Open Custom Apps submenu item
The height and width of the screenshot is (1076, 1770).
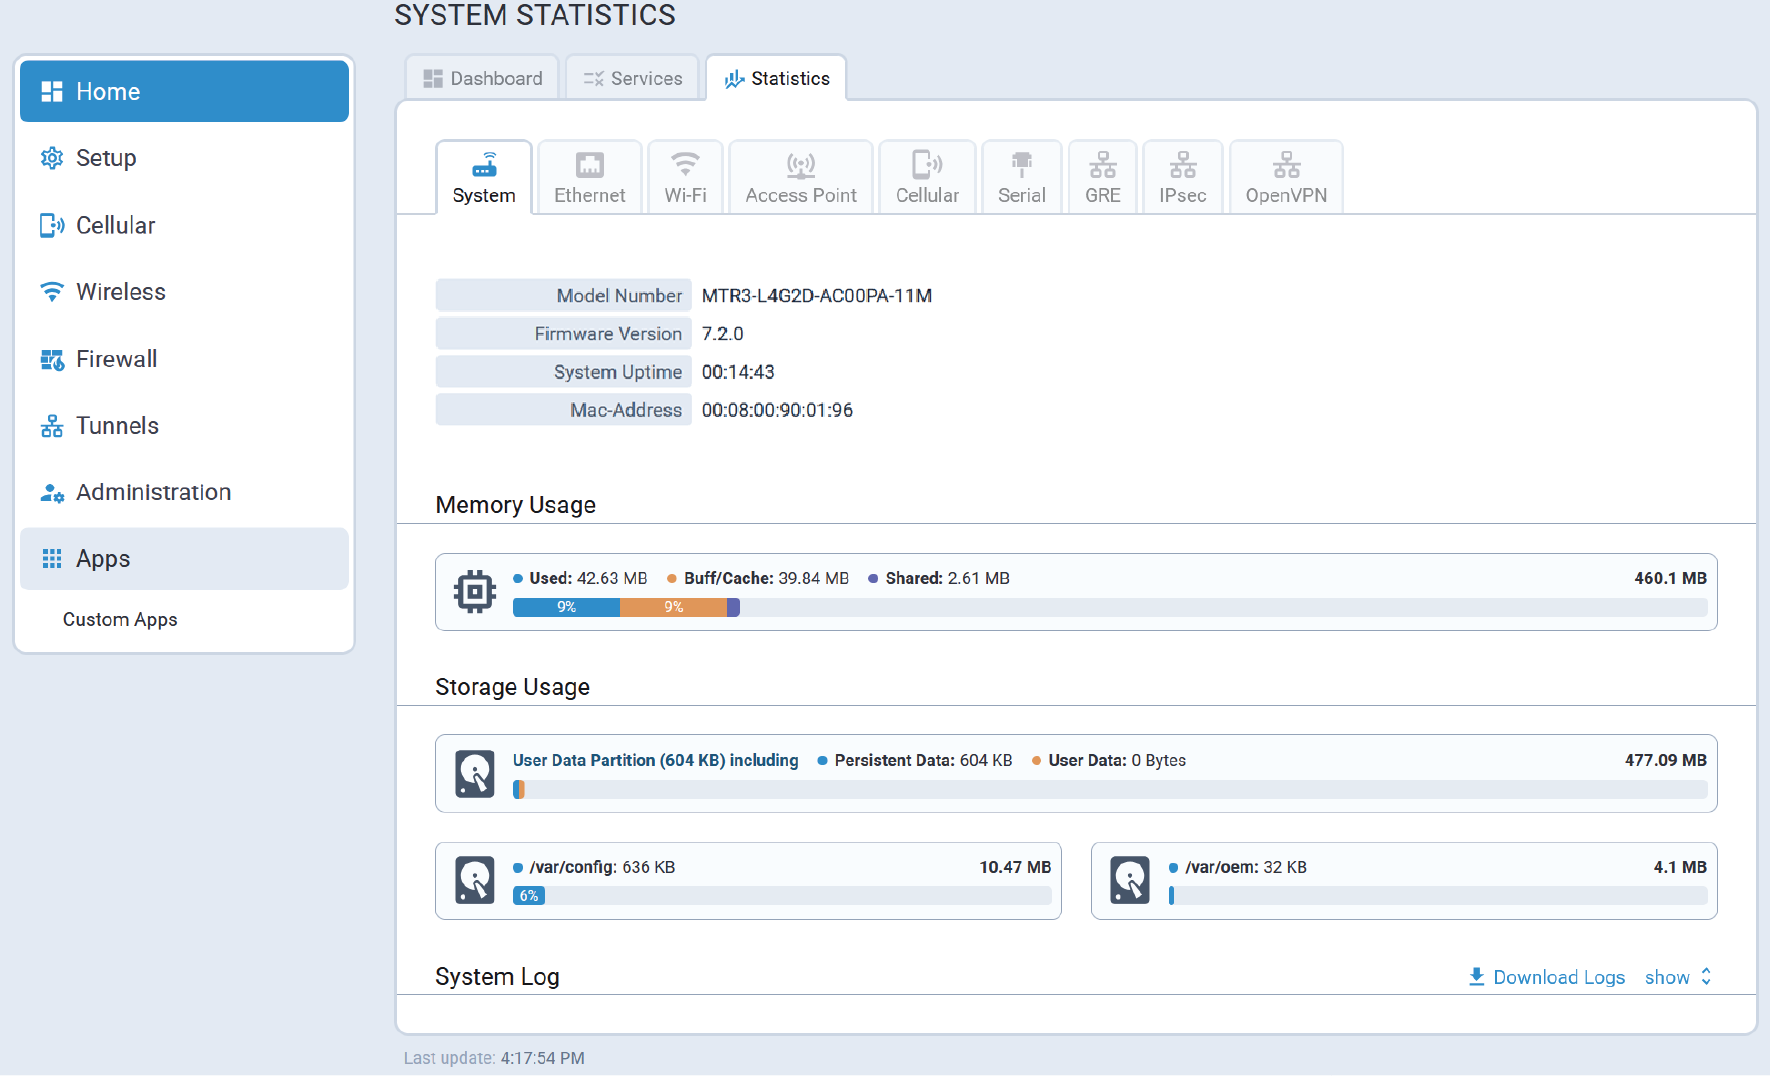tap(120, 620)
